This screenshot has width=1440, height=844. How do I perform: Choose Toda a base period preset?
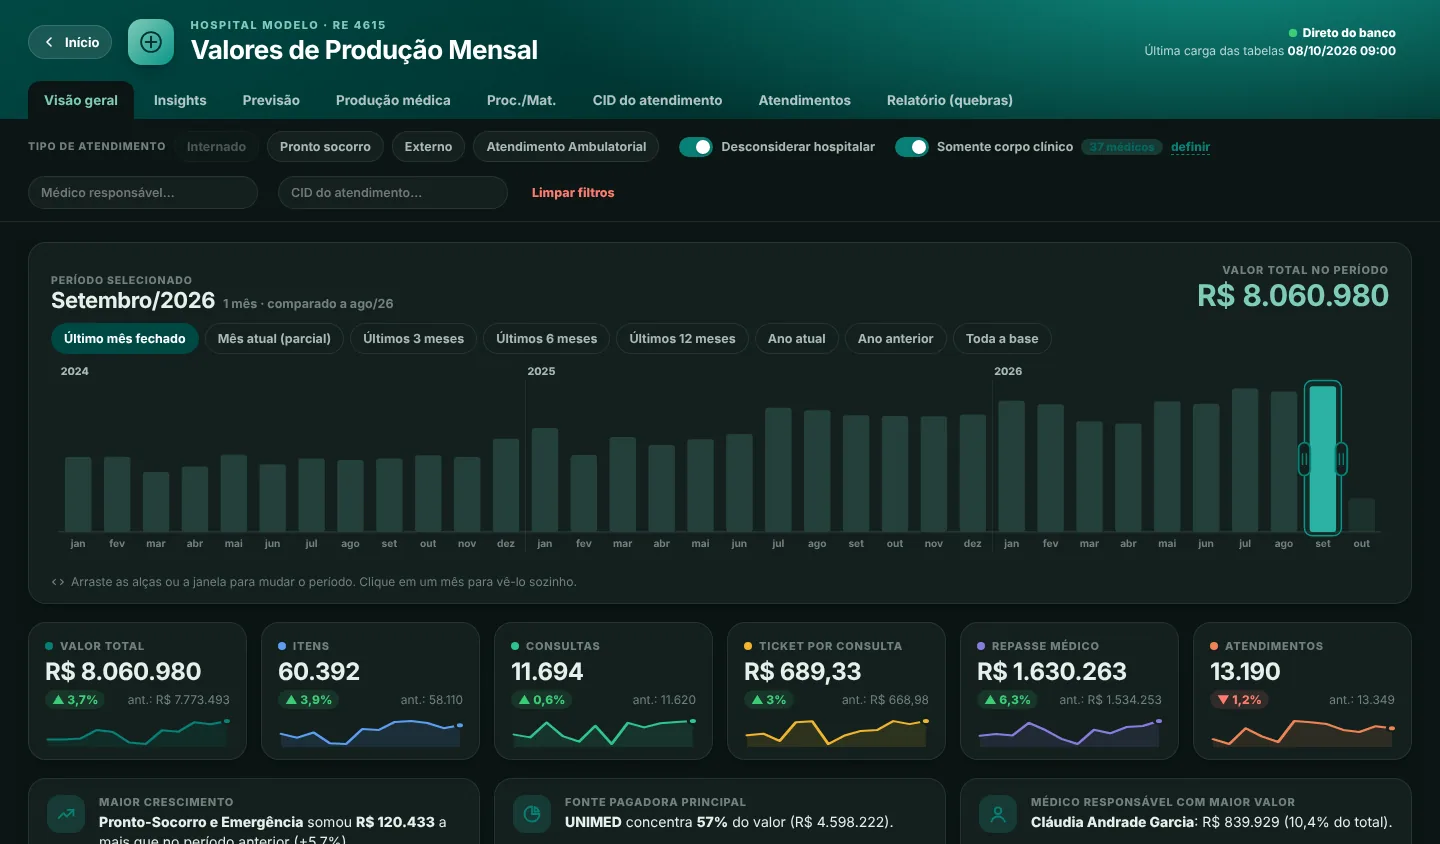coord(1002,339)
